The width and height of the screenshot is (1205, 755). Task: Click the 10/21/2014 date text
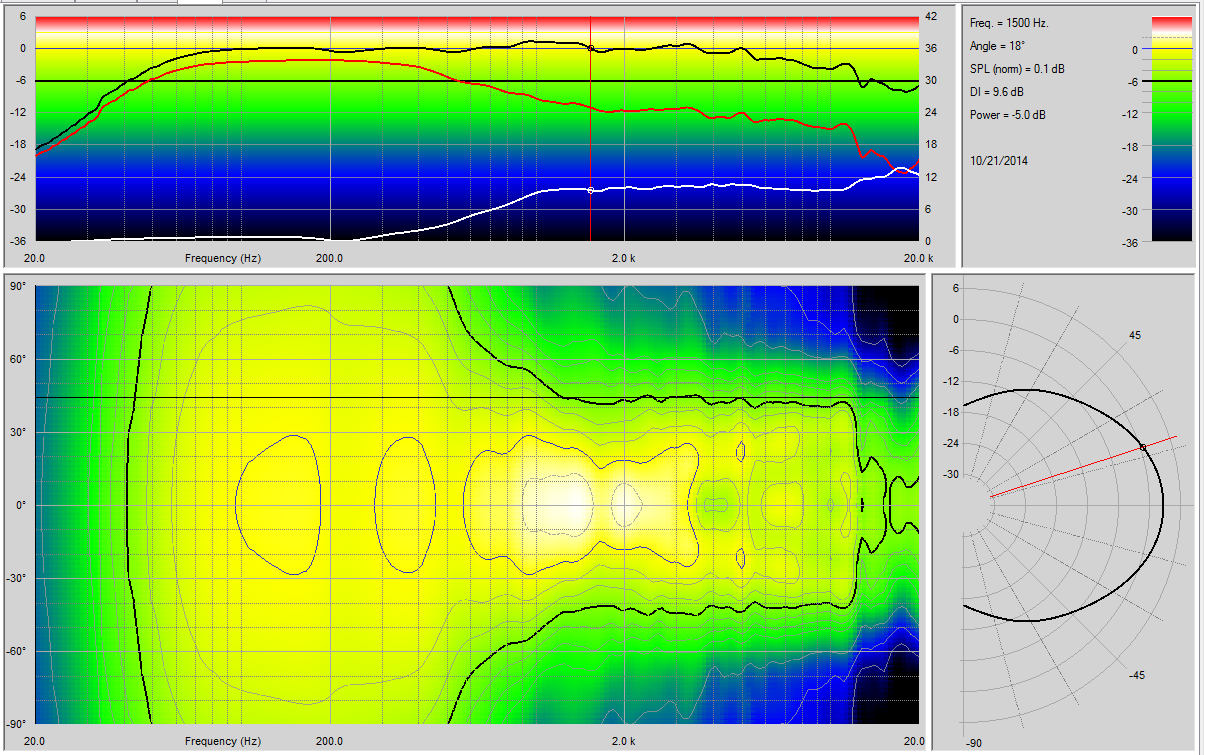click(x=998, y=160)
